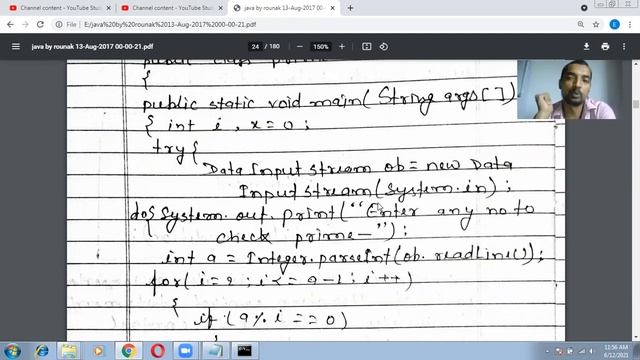The image size is (640, 360).
Task: Show hidden system tray icons
Action: [x=547, y=351]
